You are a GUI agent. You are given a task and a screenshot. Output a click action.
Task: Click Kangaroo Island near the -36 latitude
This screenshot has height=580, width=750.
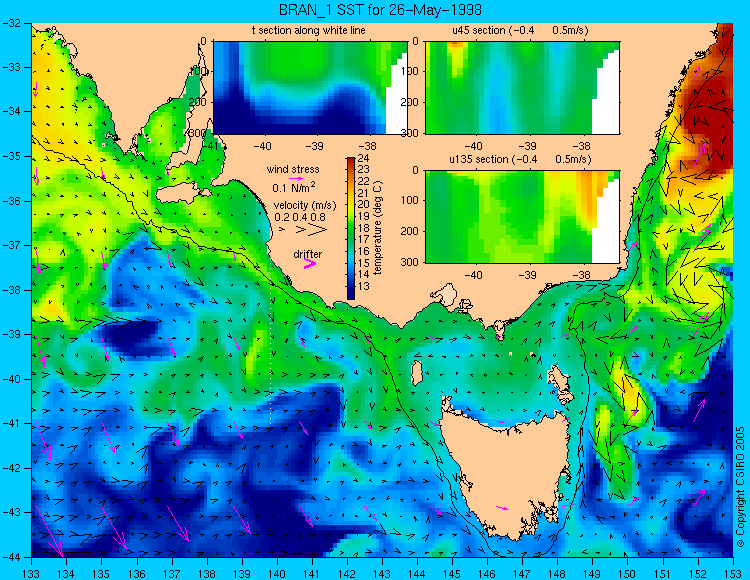(x=181, y=194)
